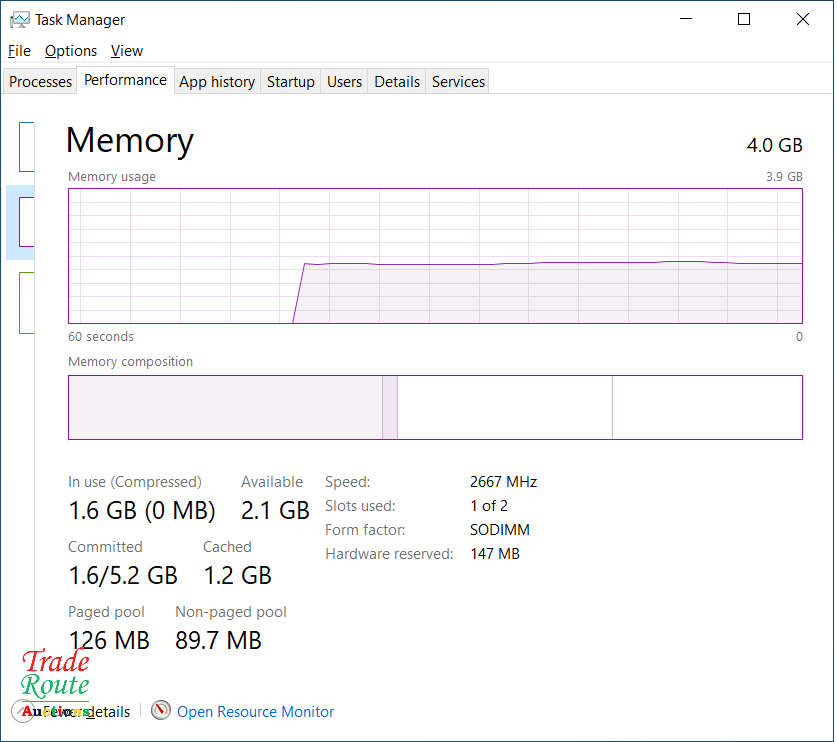Show the Details tab
Viewport: 837px width, 742px height.
397,82
